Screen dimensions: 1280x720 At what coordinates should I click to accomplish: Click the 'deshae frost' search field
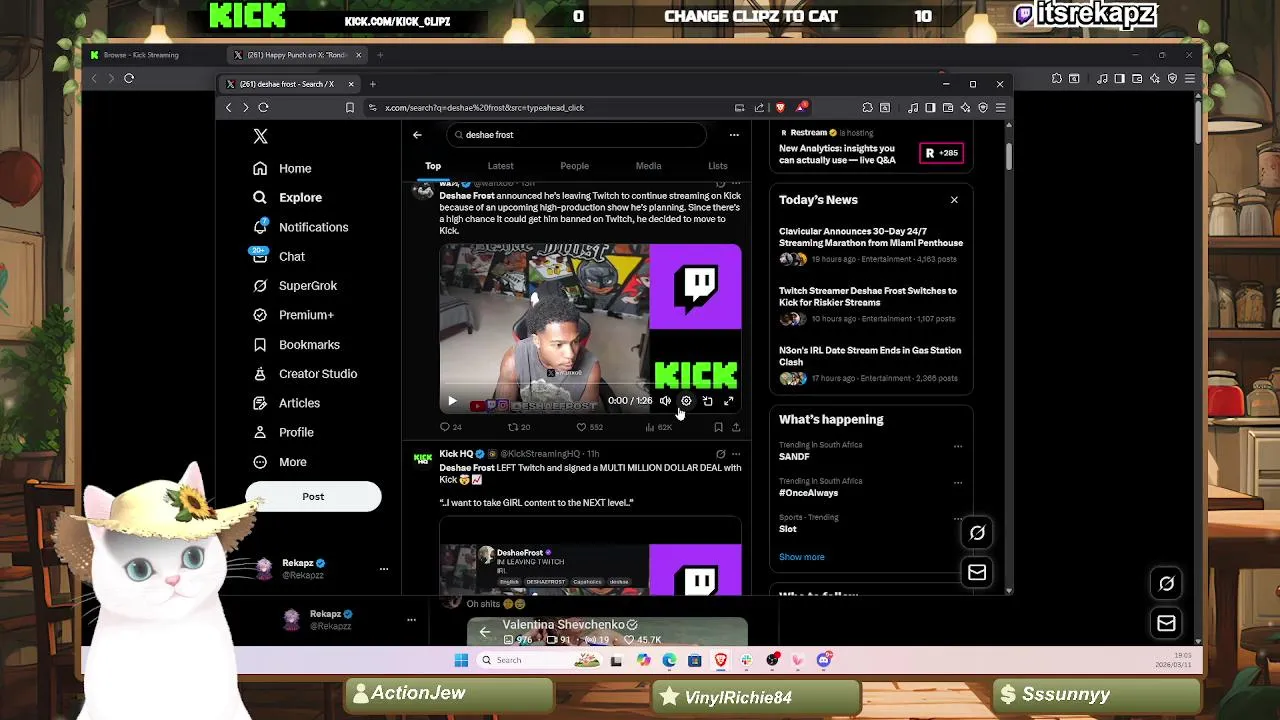click(x=576, y=135)
